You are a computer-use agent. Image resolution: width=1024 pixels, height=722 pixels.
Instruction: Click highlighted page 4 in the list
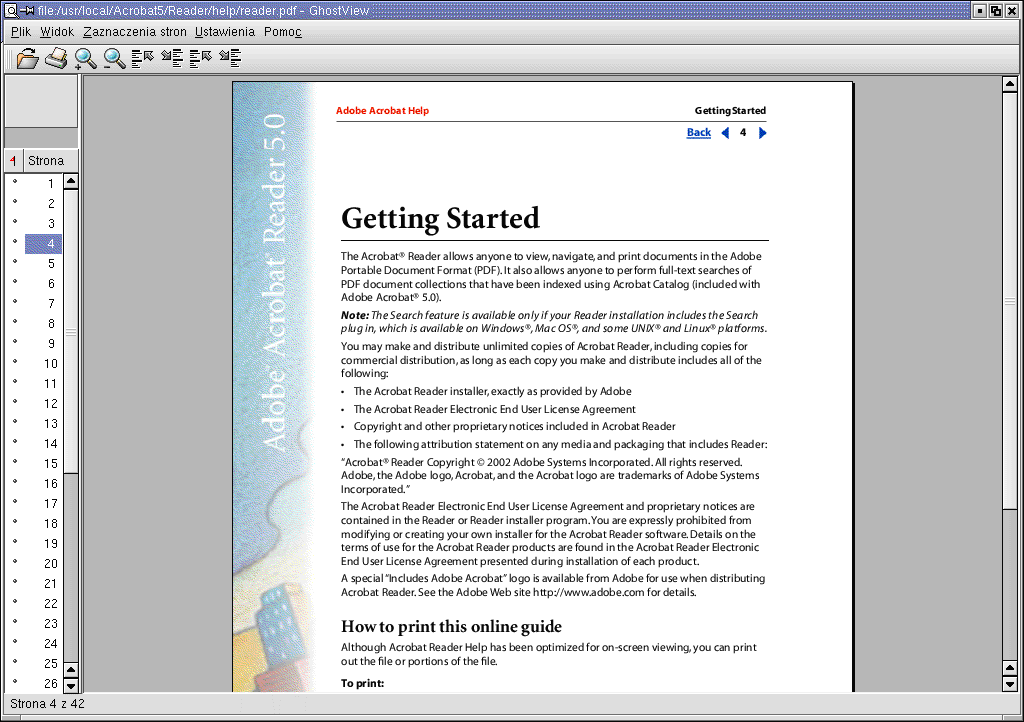click(44, 243)
